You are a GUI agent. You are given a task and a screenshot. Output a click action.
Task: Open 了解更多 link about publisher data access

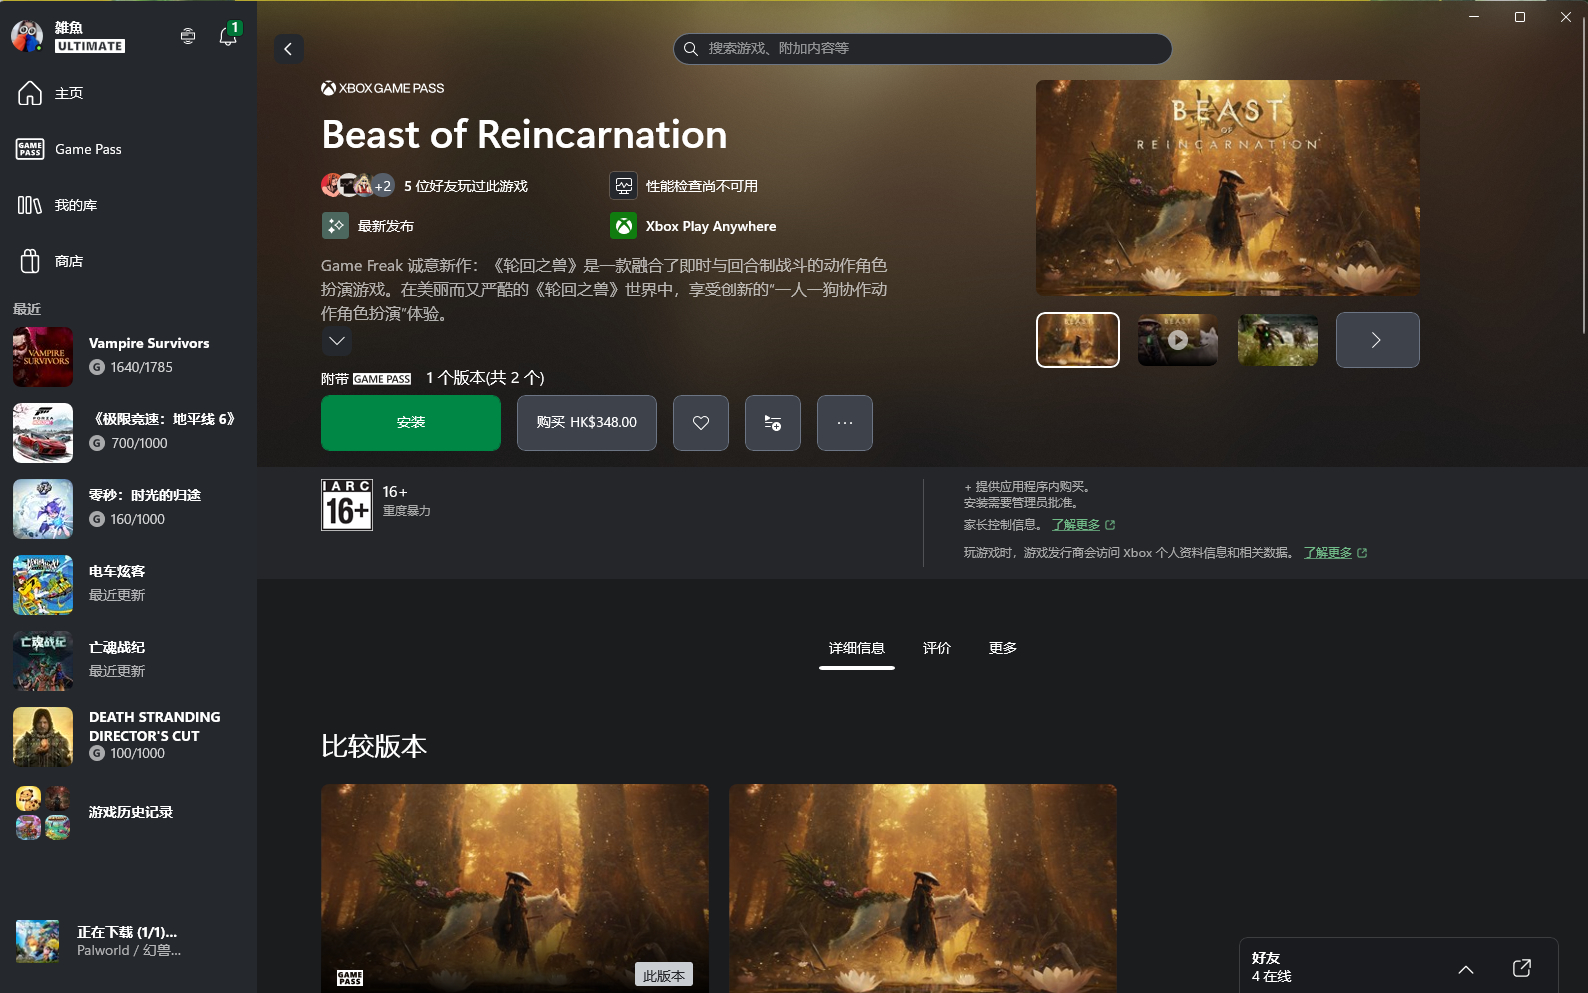click(1335, 553)
